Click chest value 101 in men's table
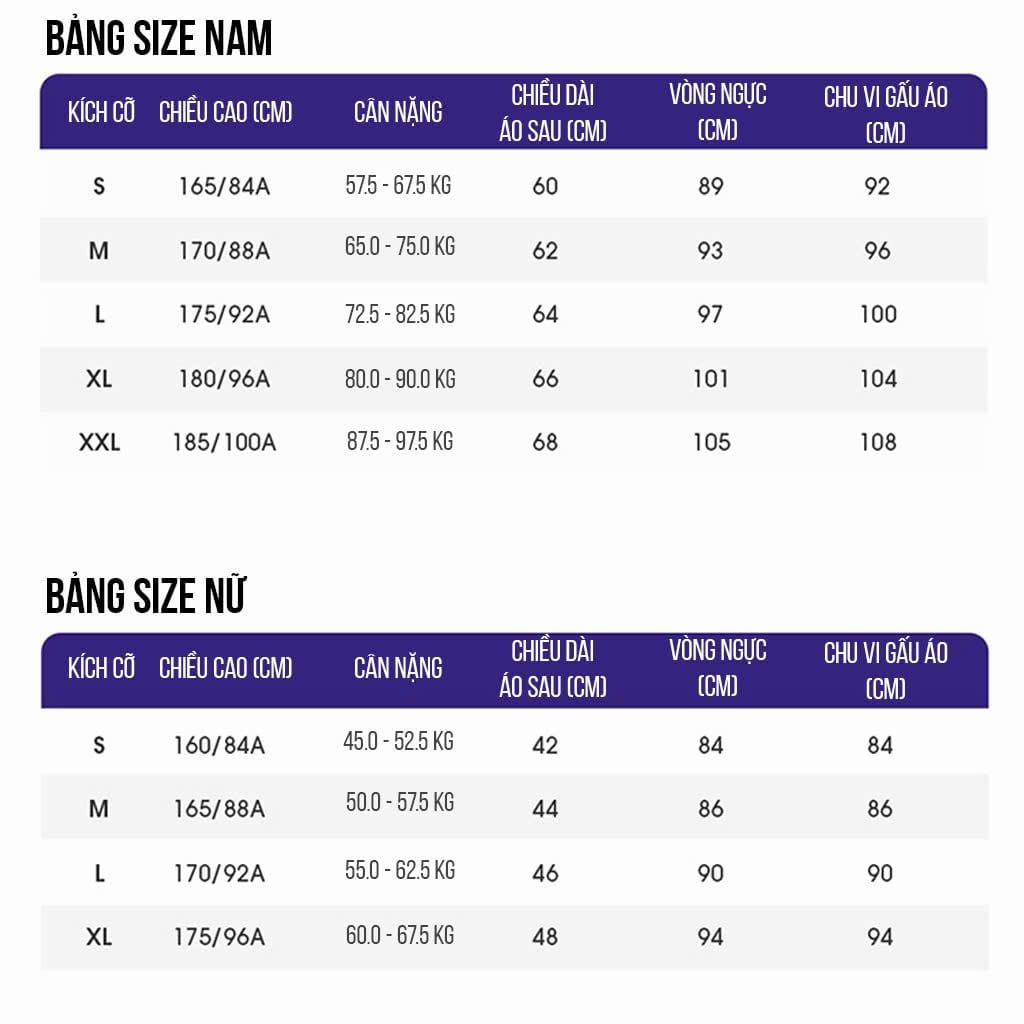1024x1024 pixels. click(x=711, y=379)
